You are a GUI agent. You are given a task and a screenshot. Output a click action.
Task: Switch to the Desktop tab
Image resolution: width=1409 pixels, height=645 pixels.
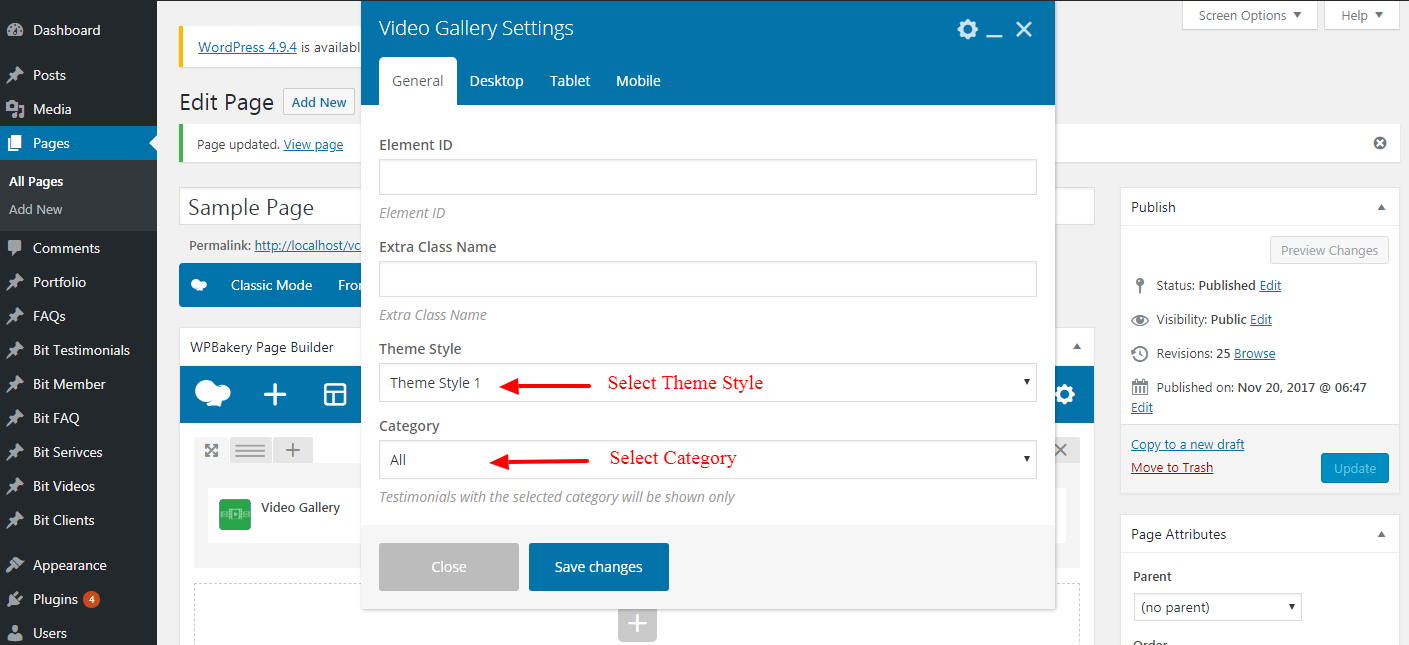[x=496, y=81]
